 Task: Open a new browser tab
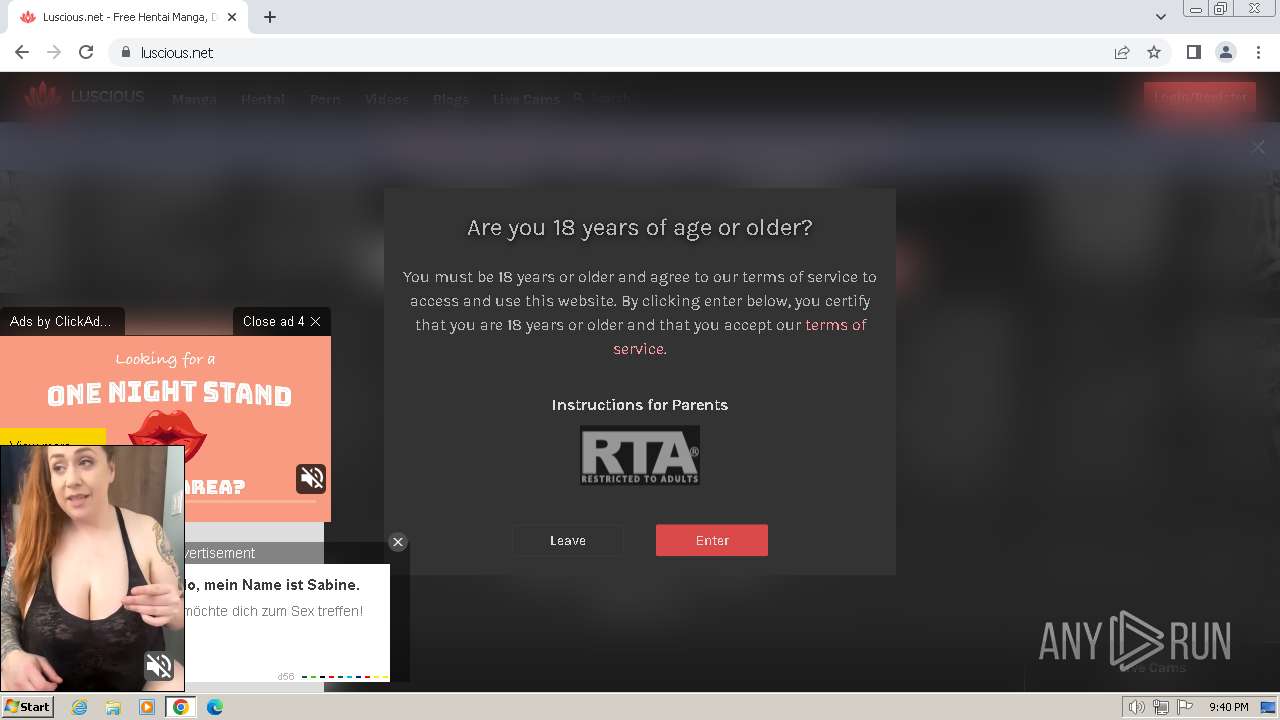point(270,17)
